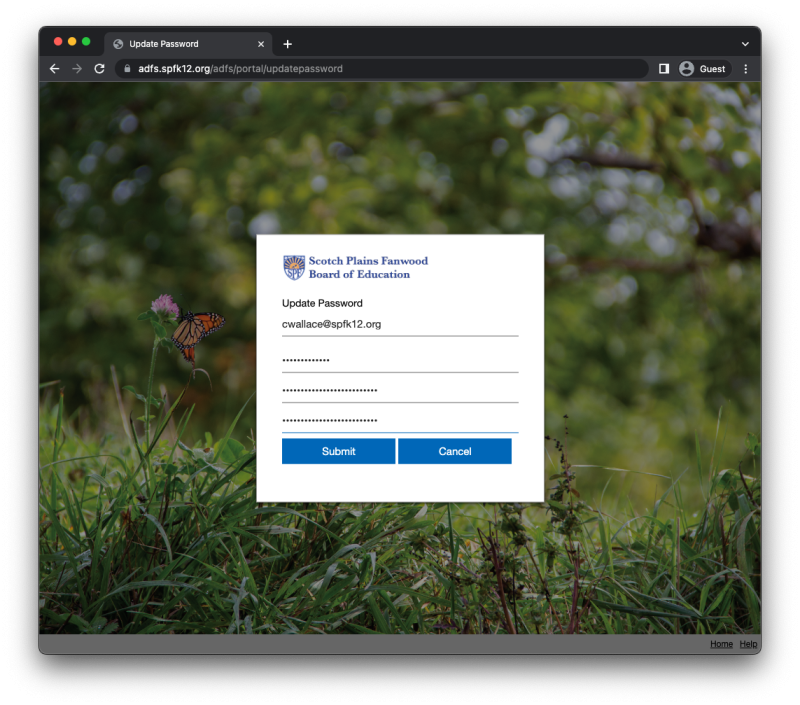
Task: Click the back navigation arrow
Action: 54,68
